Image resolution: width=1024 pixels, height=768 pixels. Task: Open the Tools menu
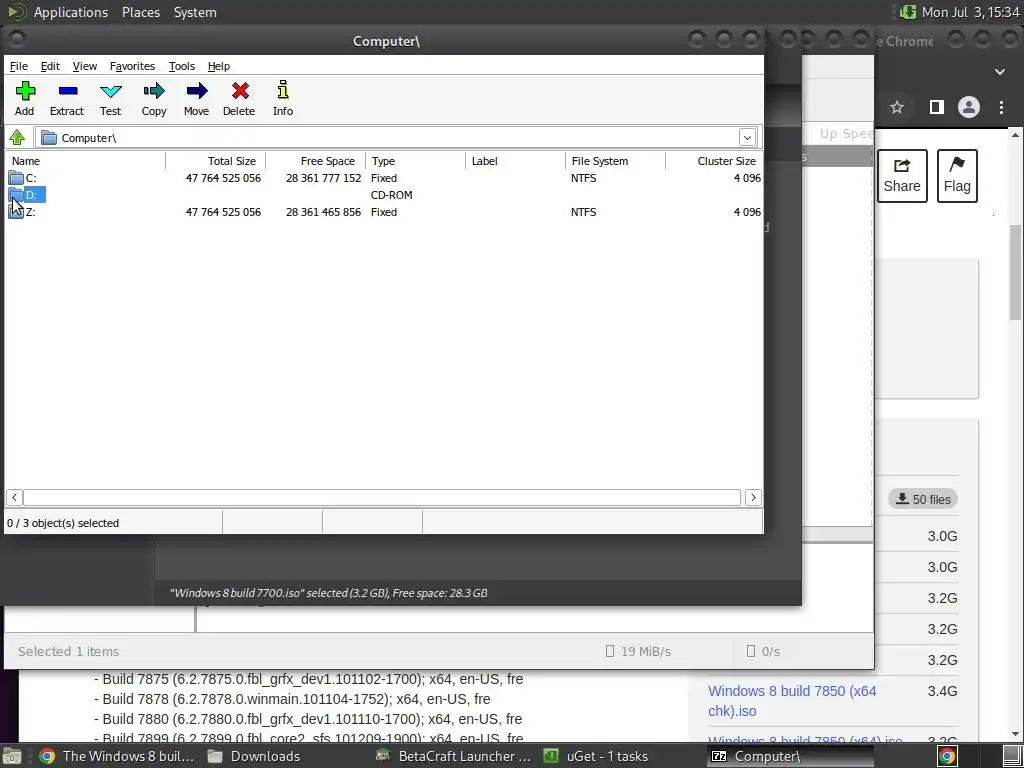[182, 66]
